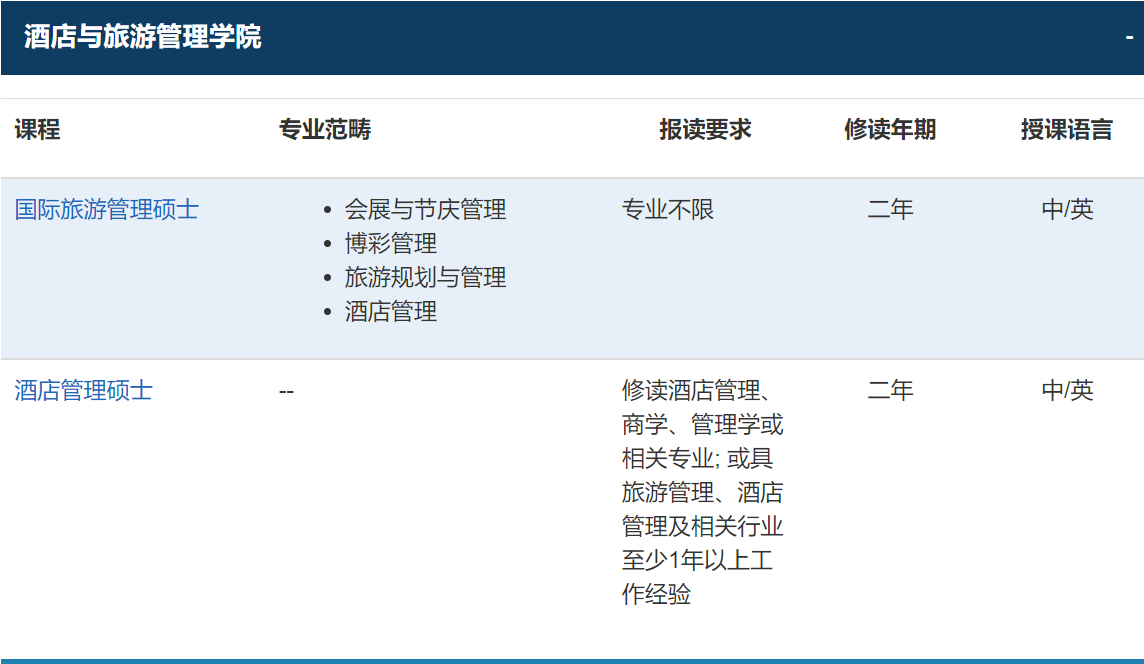Select the 会展与节庆管理 list item
Image resolution: width=1144 pixels, height=664 pixels.
point(425,210)
